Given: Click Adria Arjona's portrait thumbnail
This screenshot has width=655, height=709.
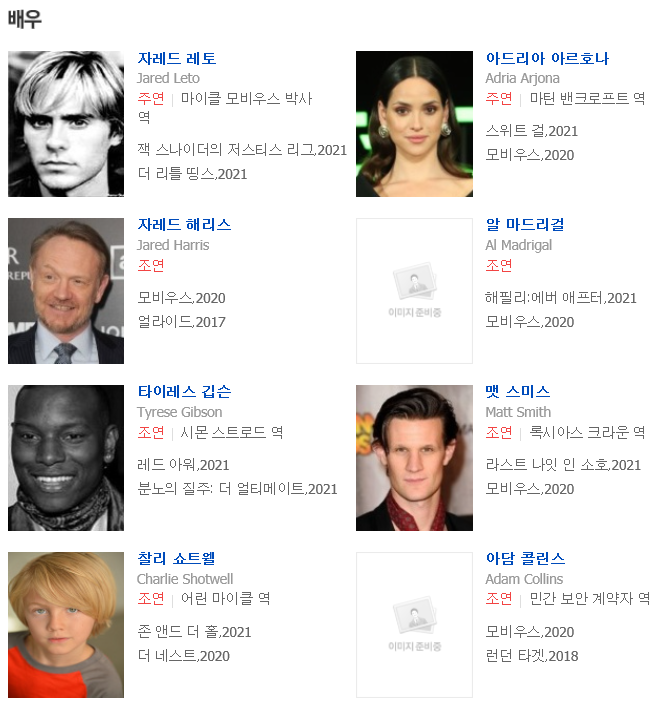Looking at the screenshot, I should (414, 124).
